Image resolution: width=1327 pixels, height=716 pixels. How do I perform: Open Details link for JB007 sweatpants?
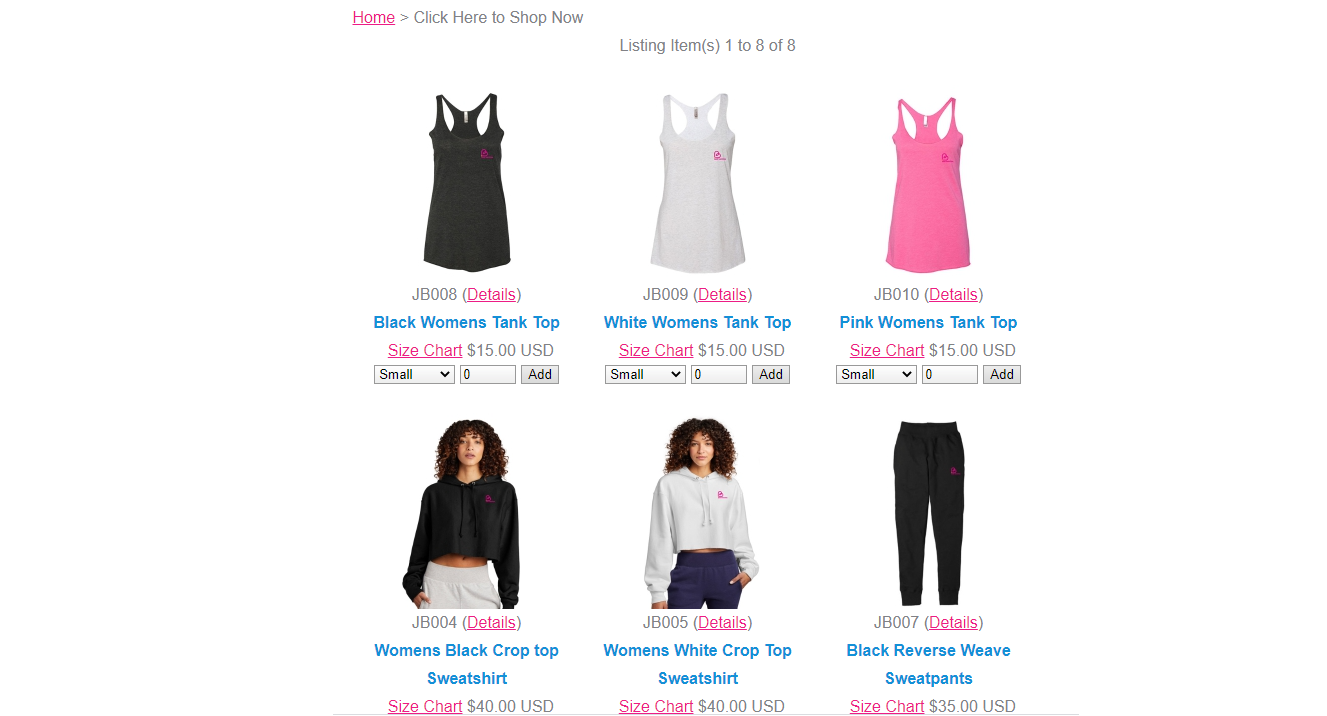tap(954, 622)
